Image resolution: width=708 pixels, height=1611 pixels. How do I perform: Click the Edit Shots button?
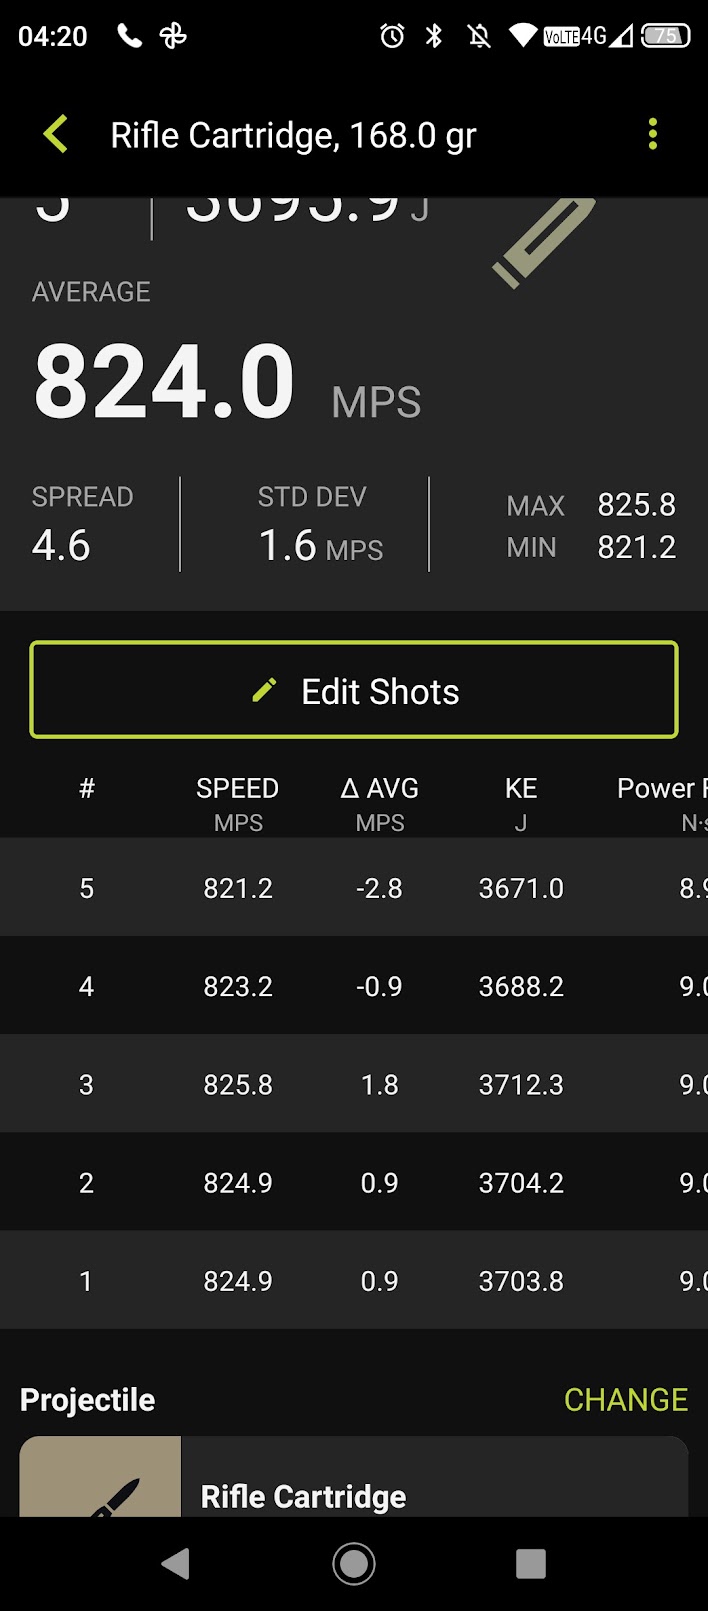click(354, 690)
